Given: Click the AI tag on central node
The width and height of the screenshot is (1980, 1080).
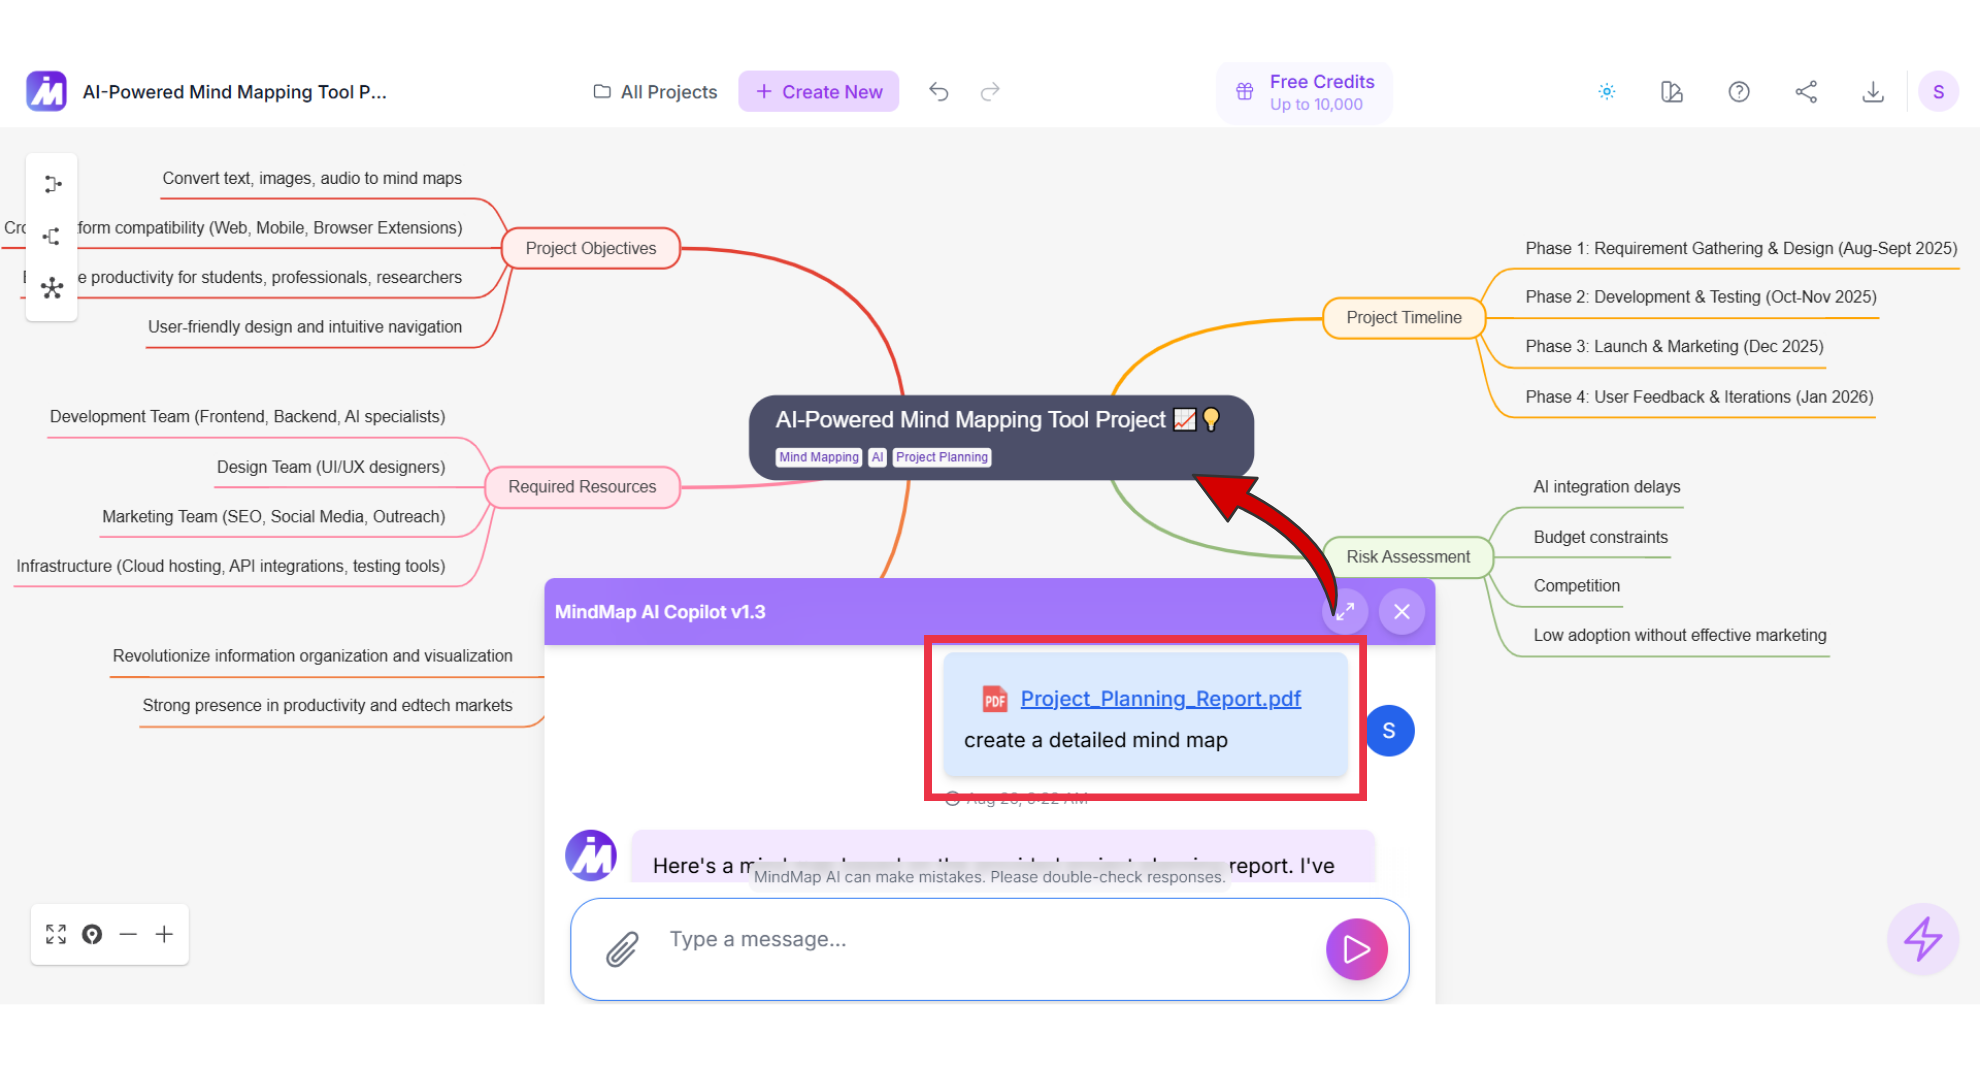Looking at the screenshot, I should [877, 457].
